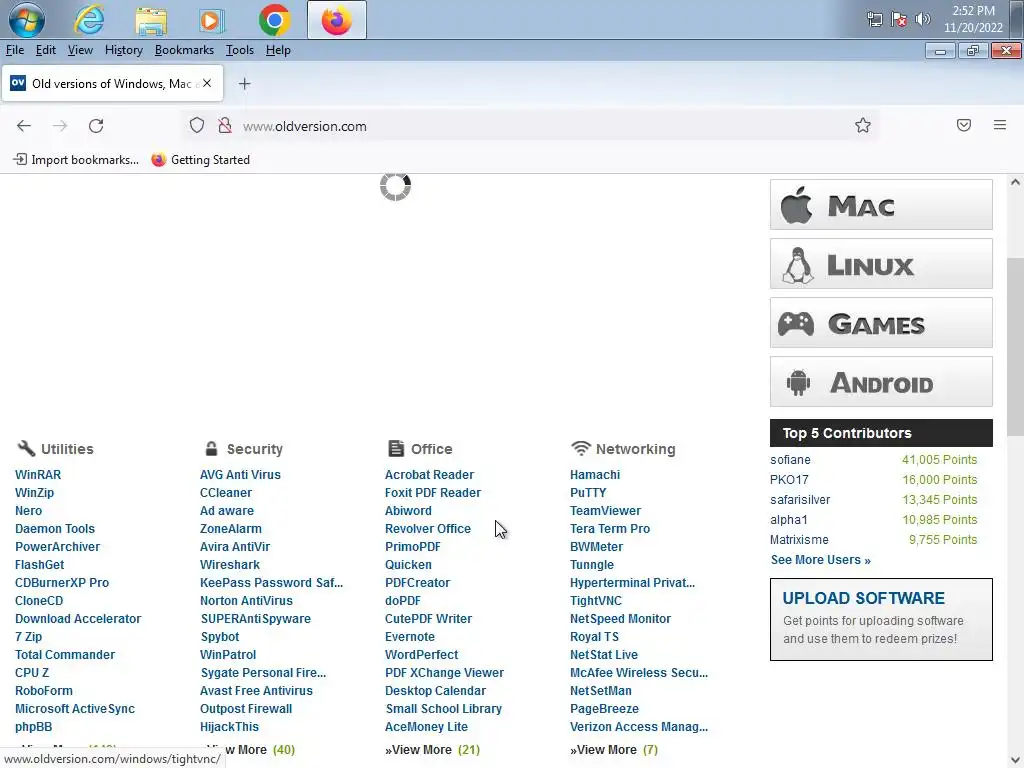Click the Upload Software banner
Viewport: 1024px width, 768px height.
click(881, 619)
